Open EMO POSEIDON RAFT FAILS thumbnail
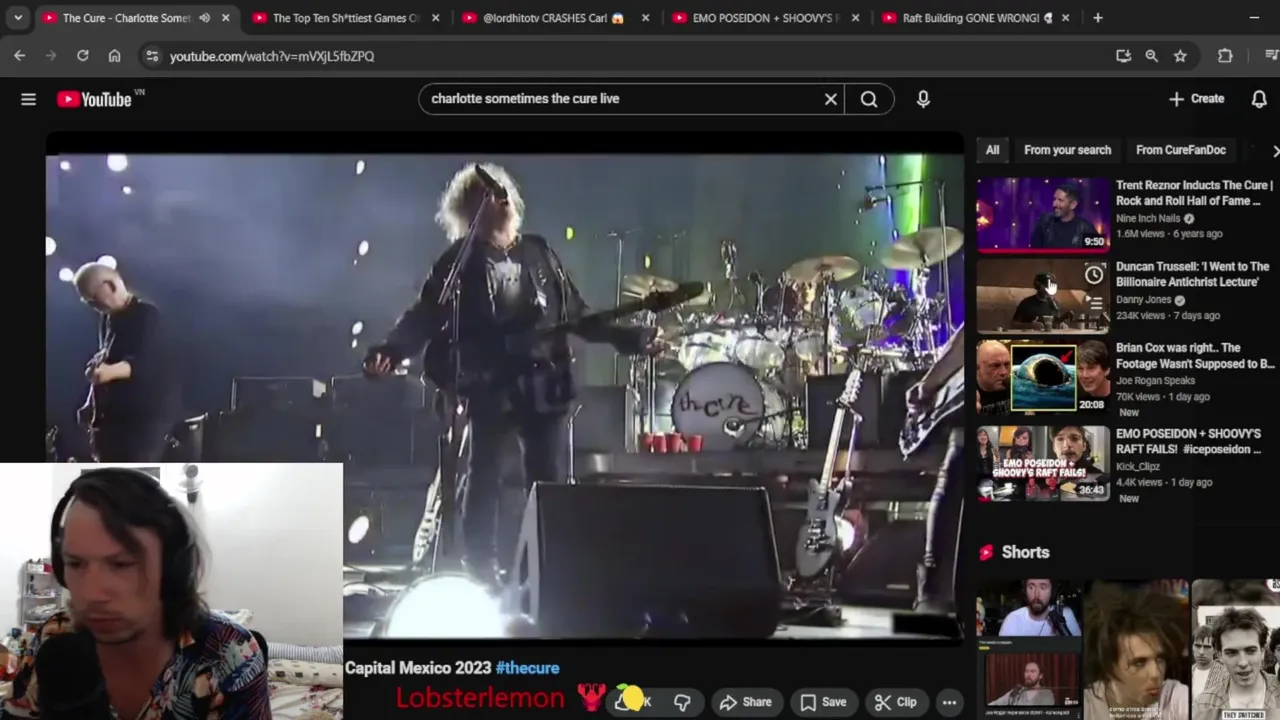 (1043, 463)
